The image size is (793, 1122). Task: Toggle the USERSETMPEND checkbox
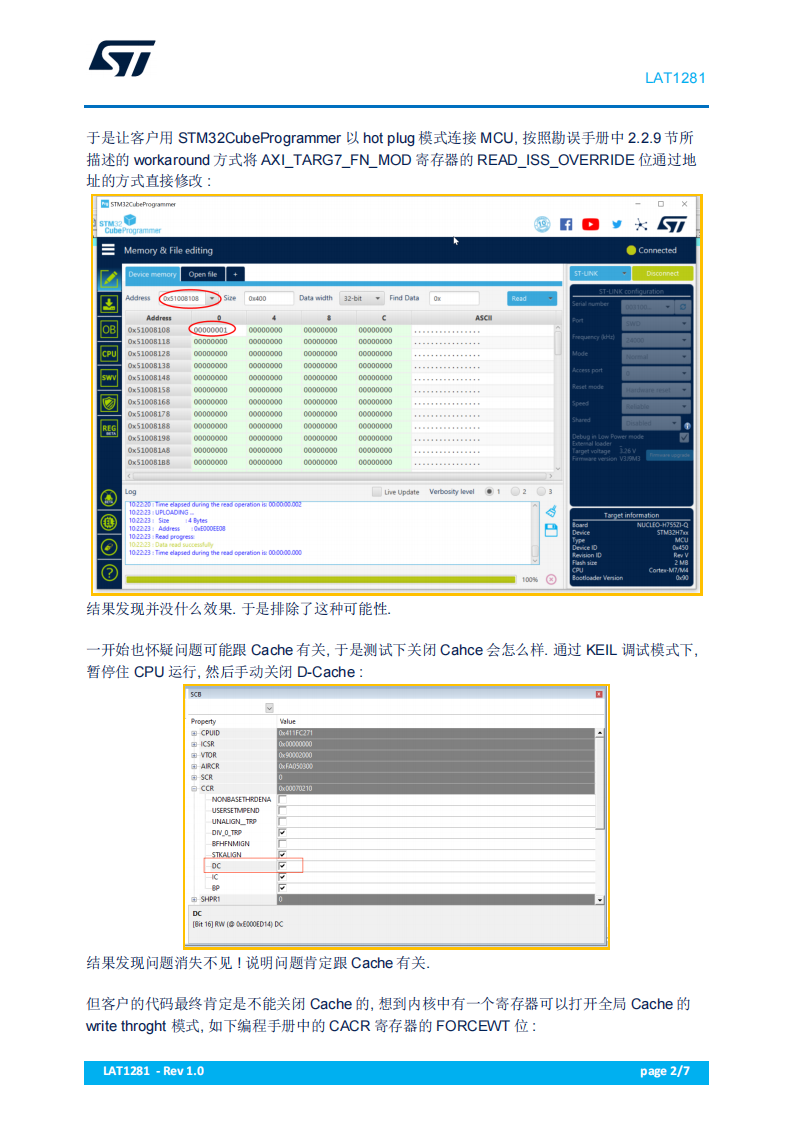(282, 811)
